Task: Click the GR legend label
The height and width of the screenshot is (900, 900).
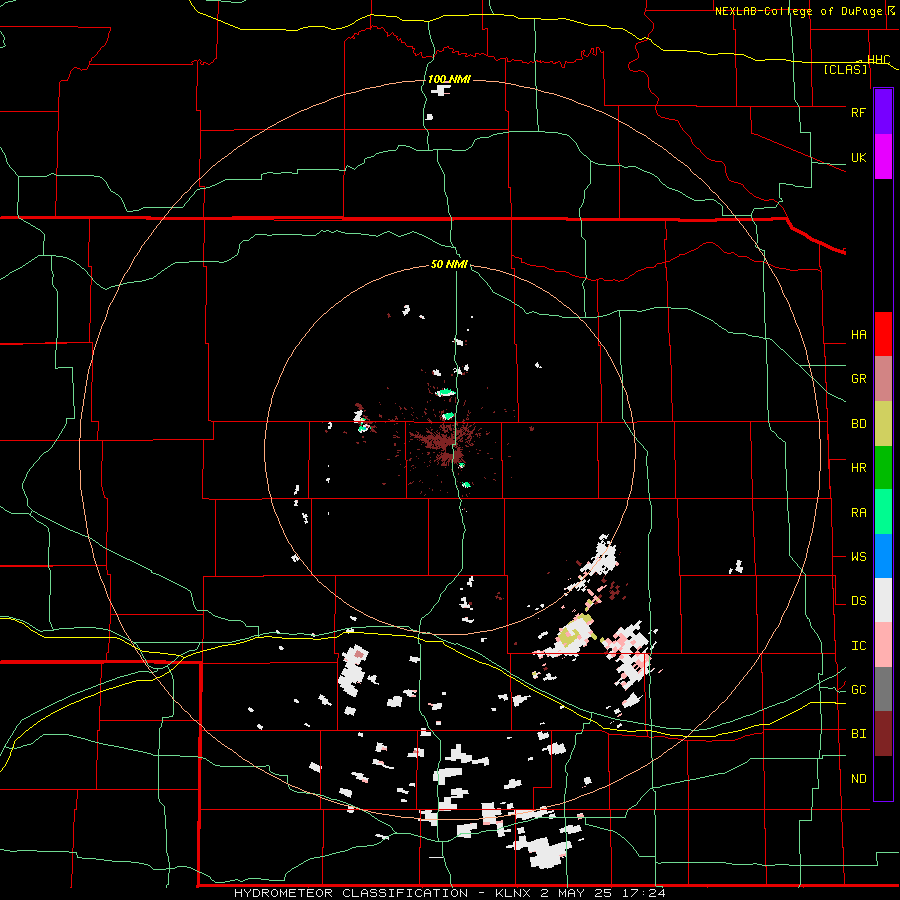Action: tap(858, 379)
